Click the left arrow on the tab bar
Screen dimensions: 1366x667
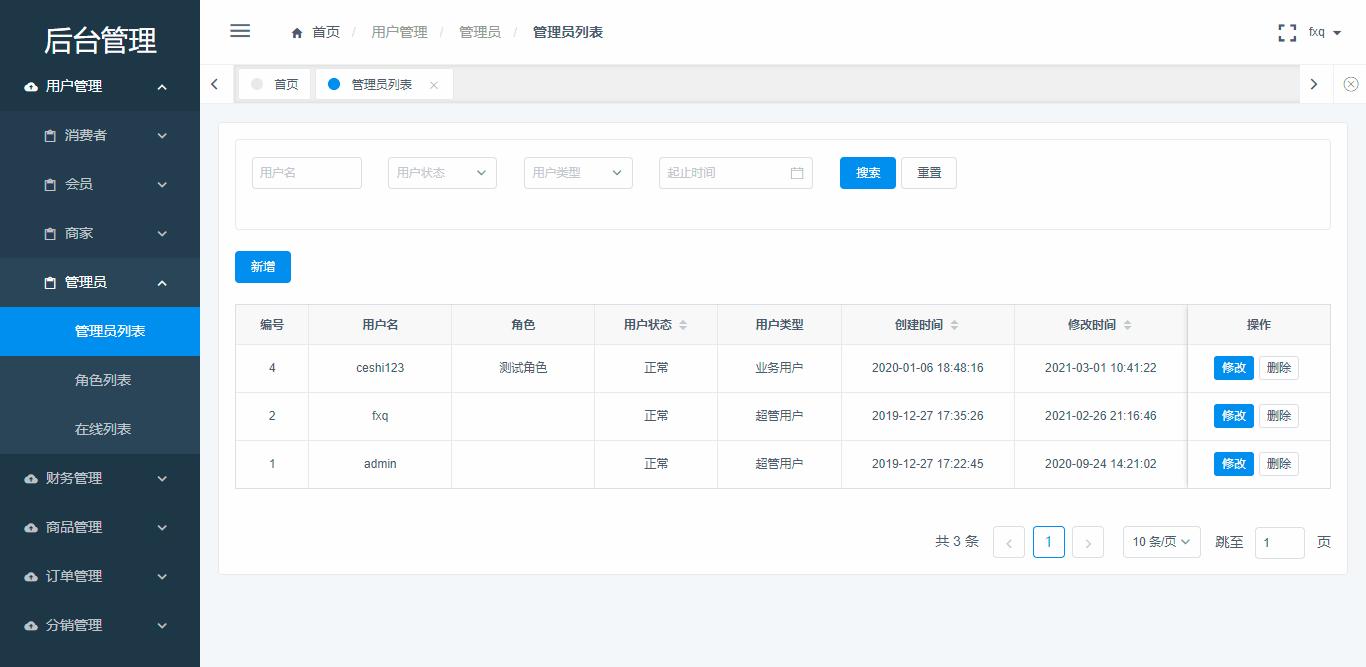click(215, 84)
